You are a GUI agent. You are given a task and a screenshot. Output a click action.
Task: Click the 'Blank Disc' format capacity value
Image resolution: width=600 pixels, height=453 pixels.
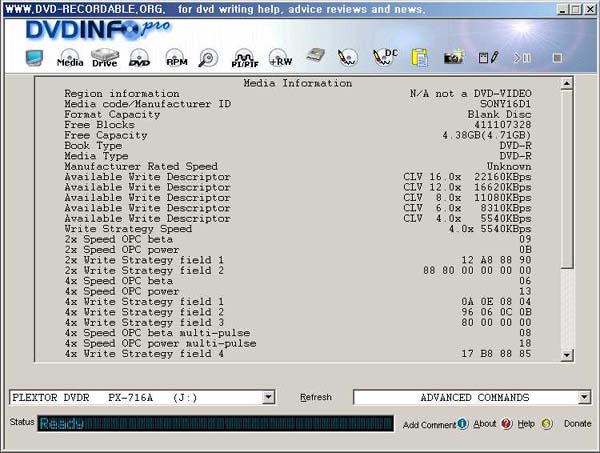click(499, 114)
